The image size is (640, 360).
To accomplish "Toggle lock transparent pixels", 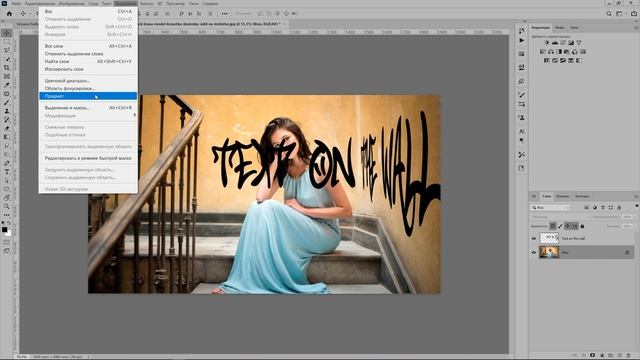I will 553,226.
